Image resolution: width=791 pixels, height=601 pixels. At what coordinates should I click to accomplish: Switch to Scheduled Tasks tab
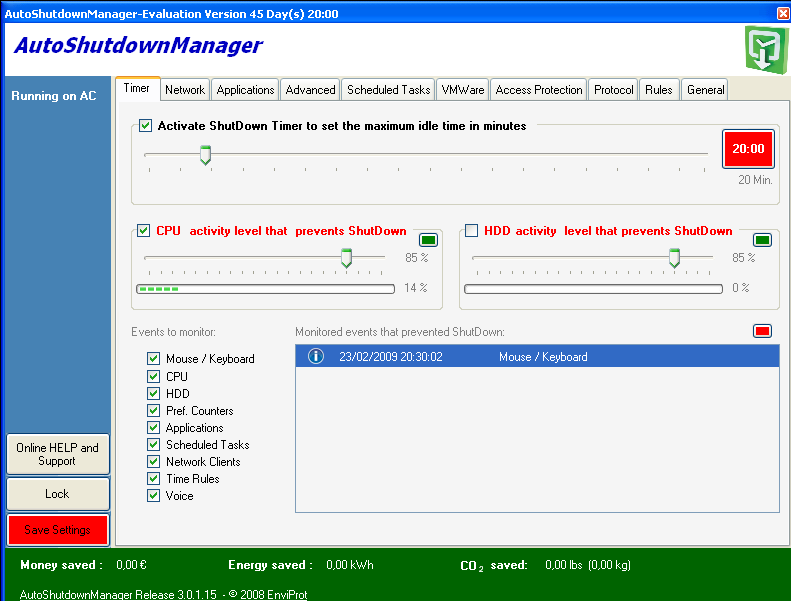388,90
